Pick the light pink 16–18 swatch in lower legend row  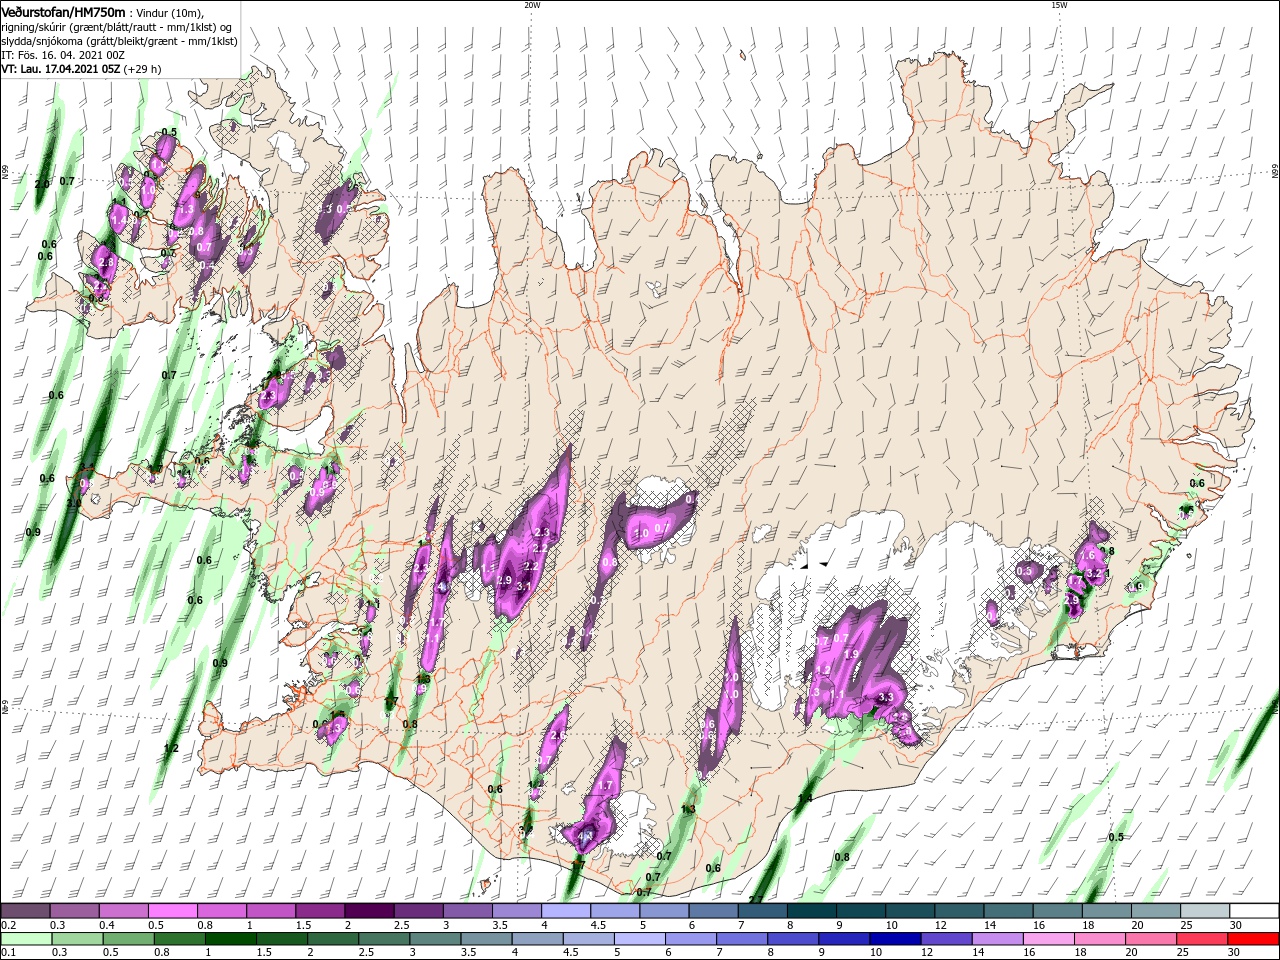(x=1047, y=939)
